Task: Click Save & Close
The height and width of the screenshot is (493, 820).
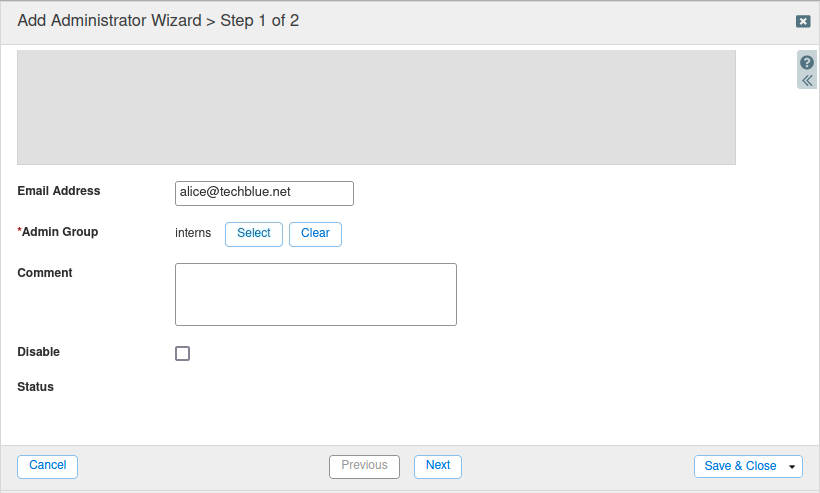Action: point(740,467)
